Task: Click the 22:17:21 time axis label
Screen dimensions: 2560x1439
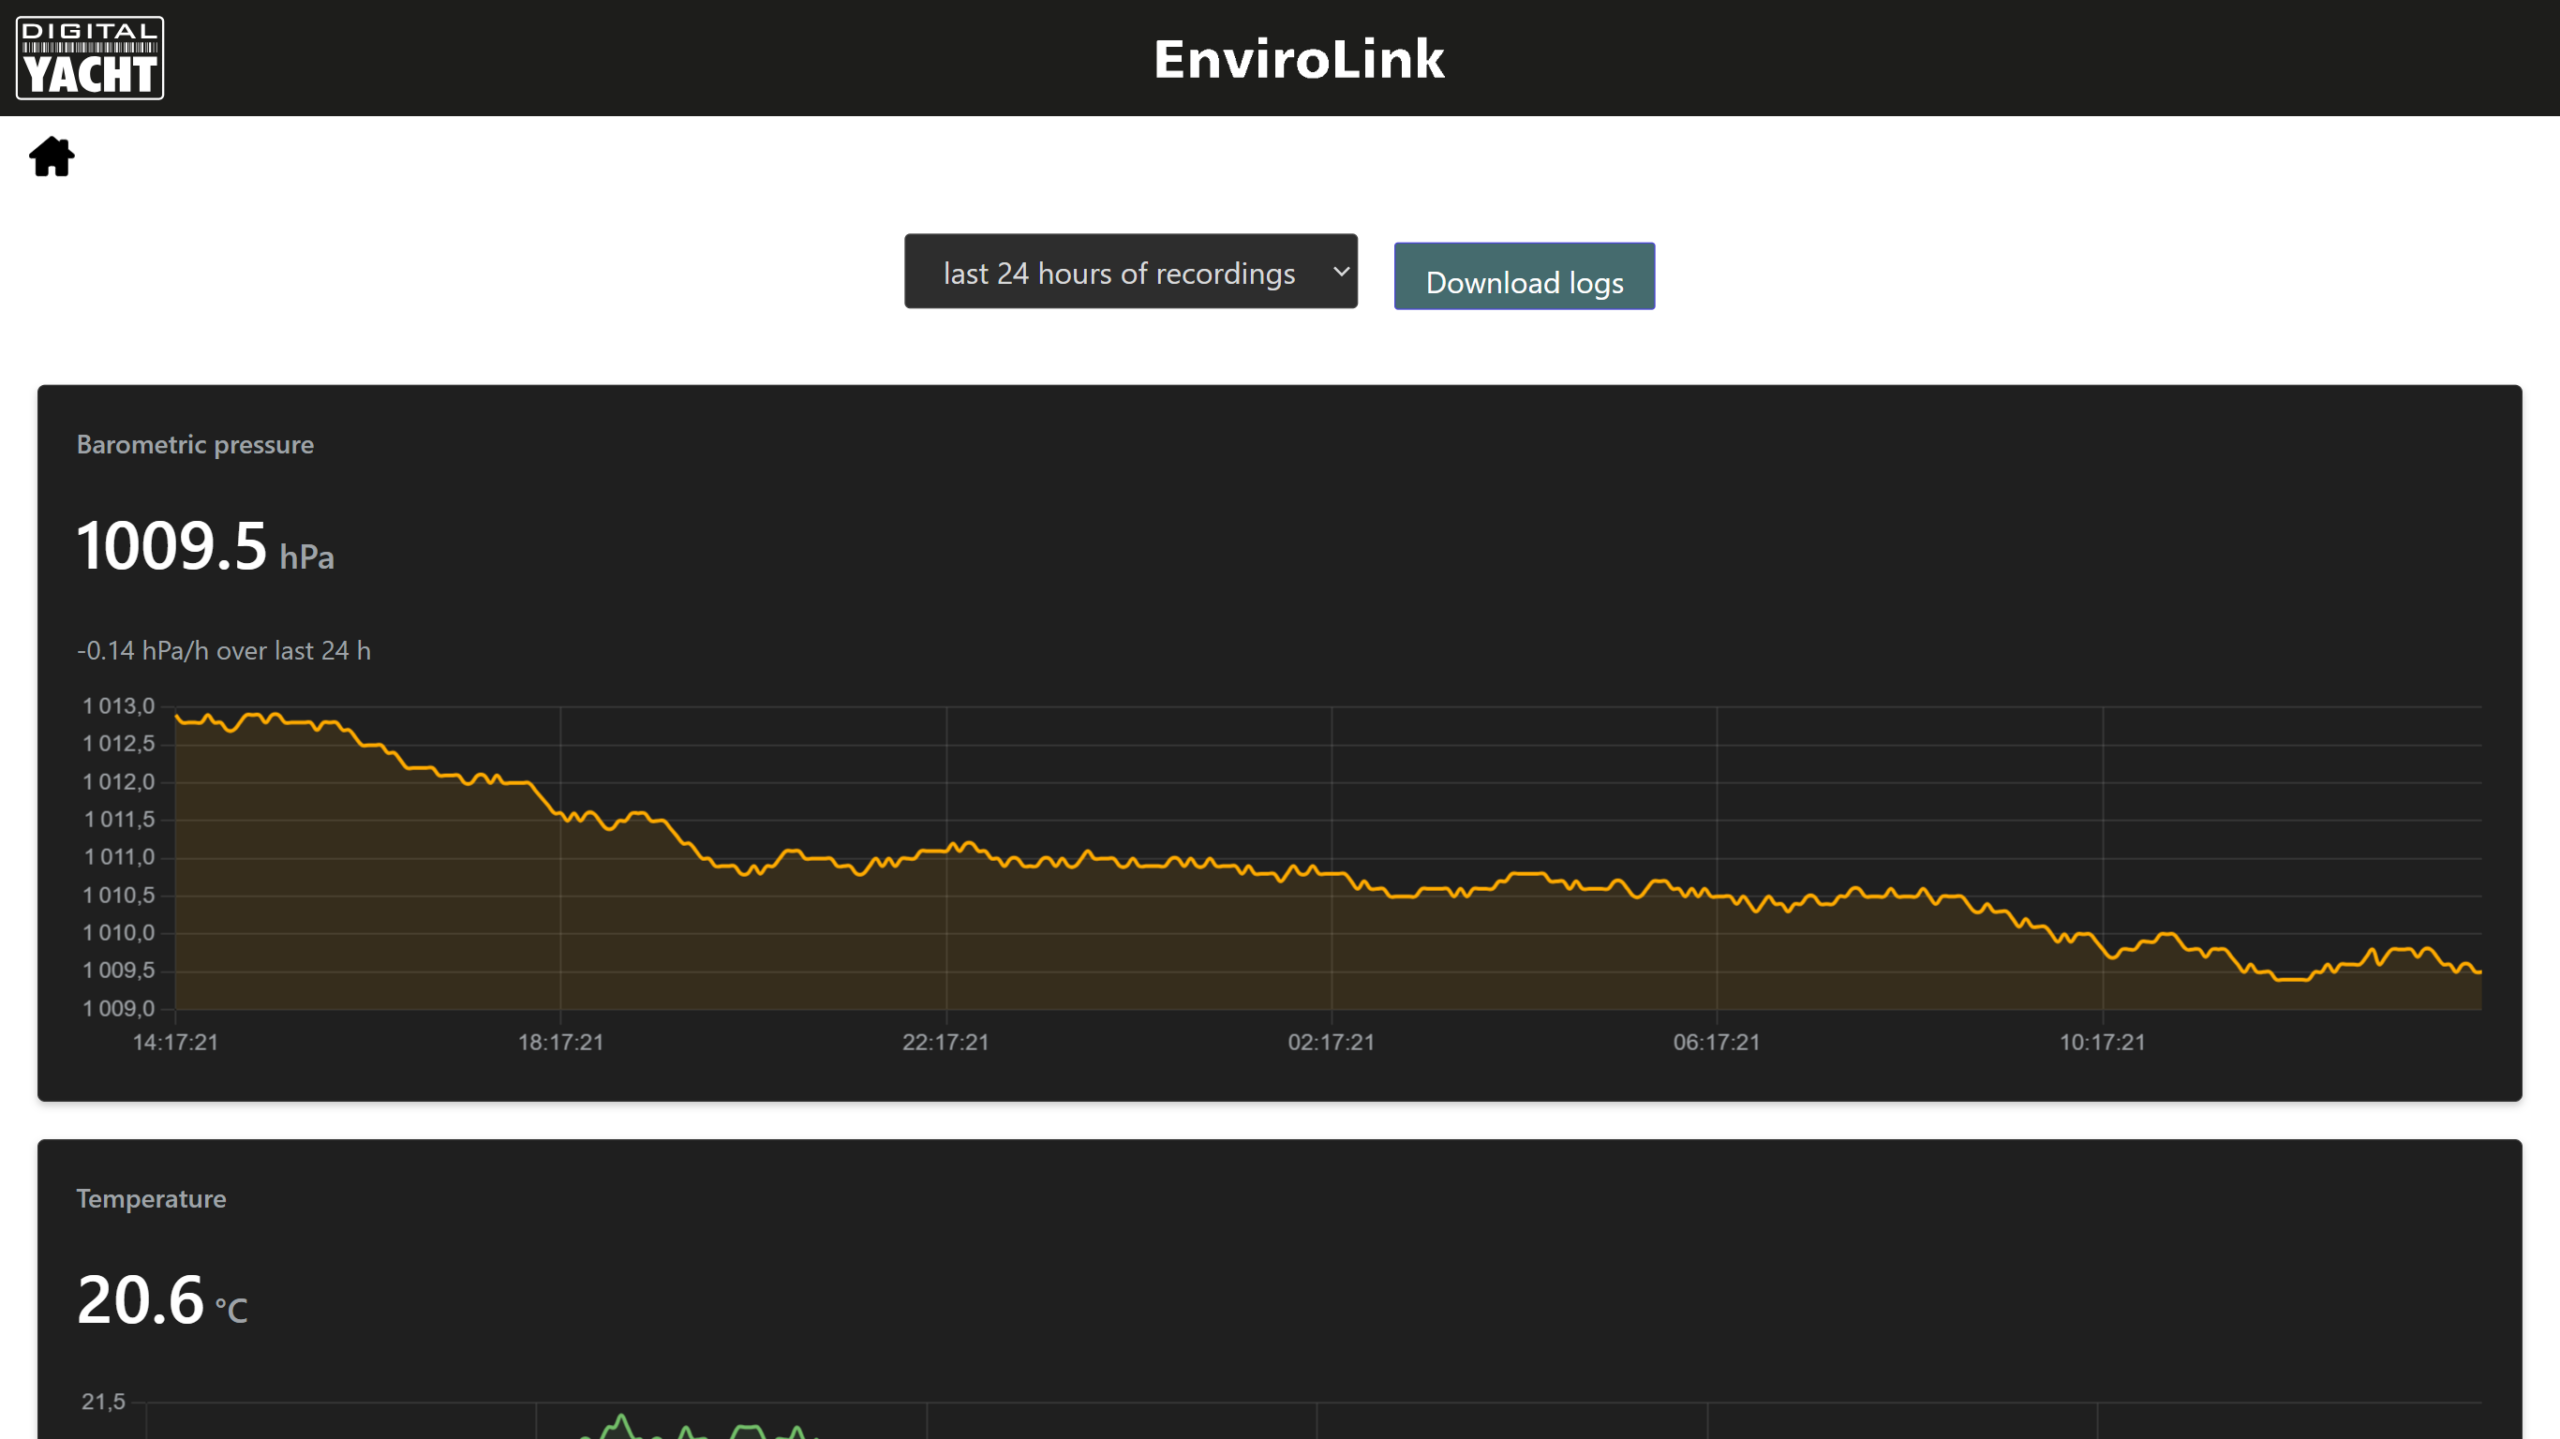Action: click(x=945, y=1042)
